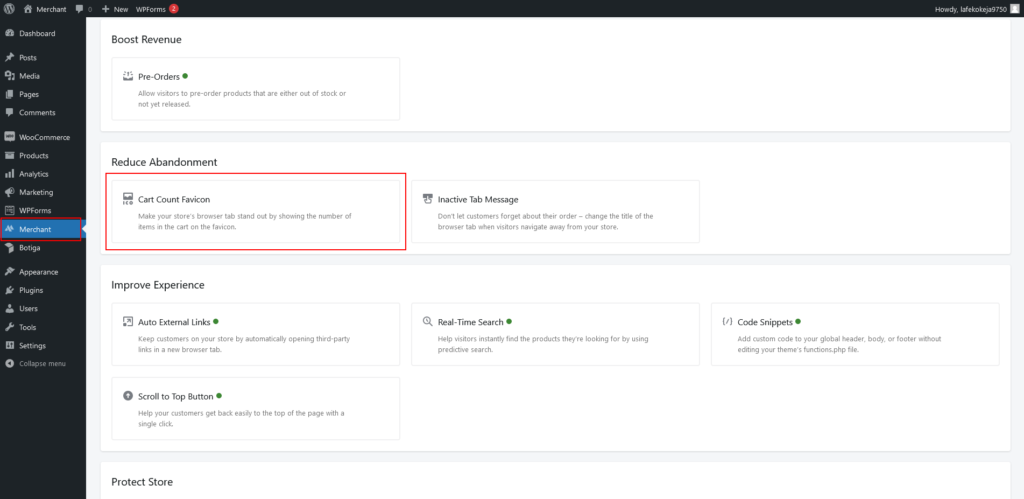Click the Analytics bar chart icon
This screenshot has height=499, width=1024.
click(9, 174)
